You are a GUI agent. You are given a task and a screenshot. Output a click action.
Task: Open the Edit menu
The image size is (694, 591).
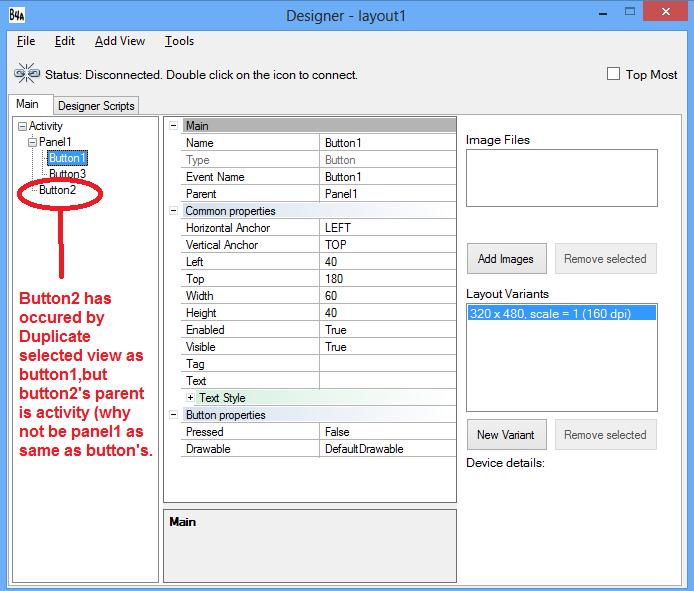tap(65, 41)
